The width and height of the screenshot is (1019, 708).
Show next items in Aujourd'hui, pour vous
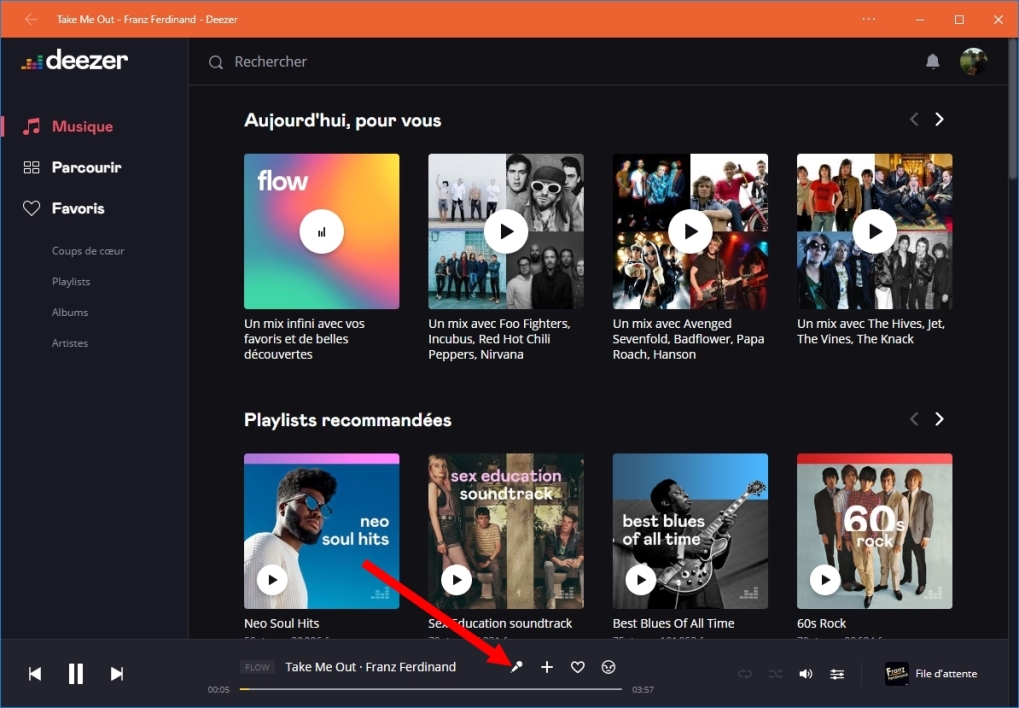click(939, 120)
